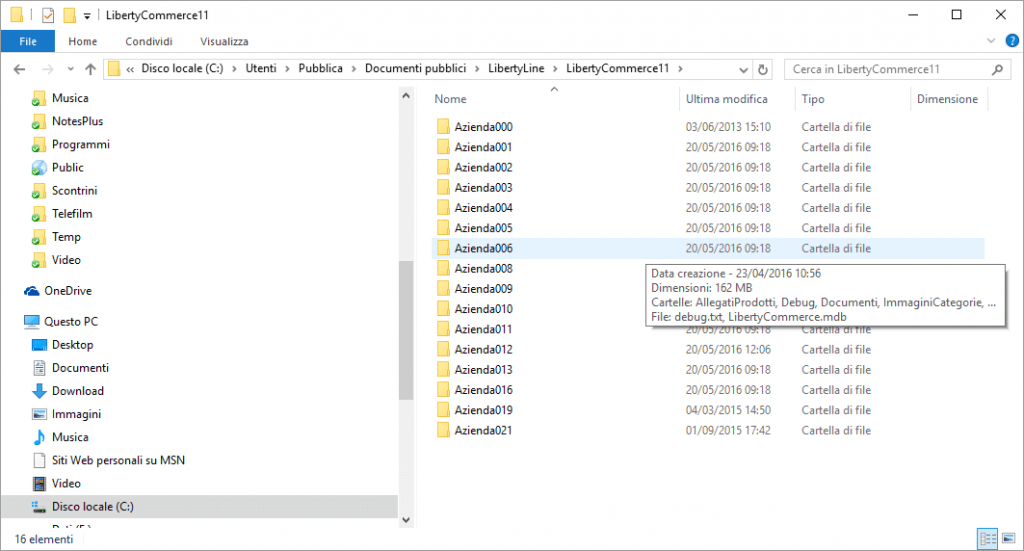Go to Disco locale (C:) breadcrumb
The image size is (1024, 551).
pyautogui.click(x=182, y=69)
